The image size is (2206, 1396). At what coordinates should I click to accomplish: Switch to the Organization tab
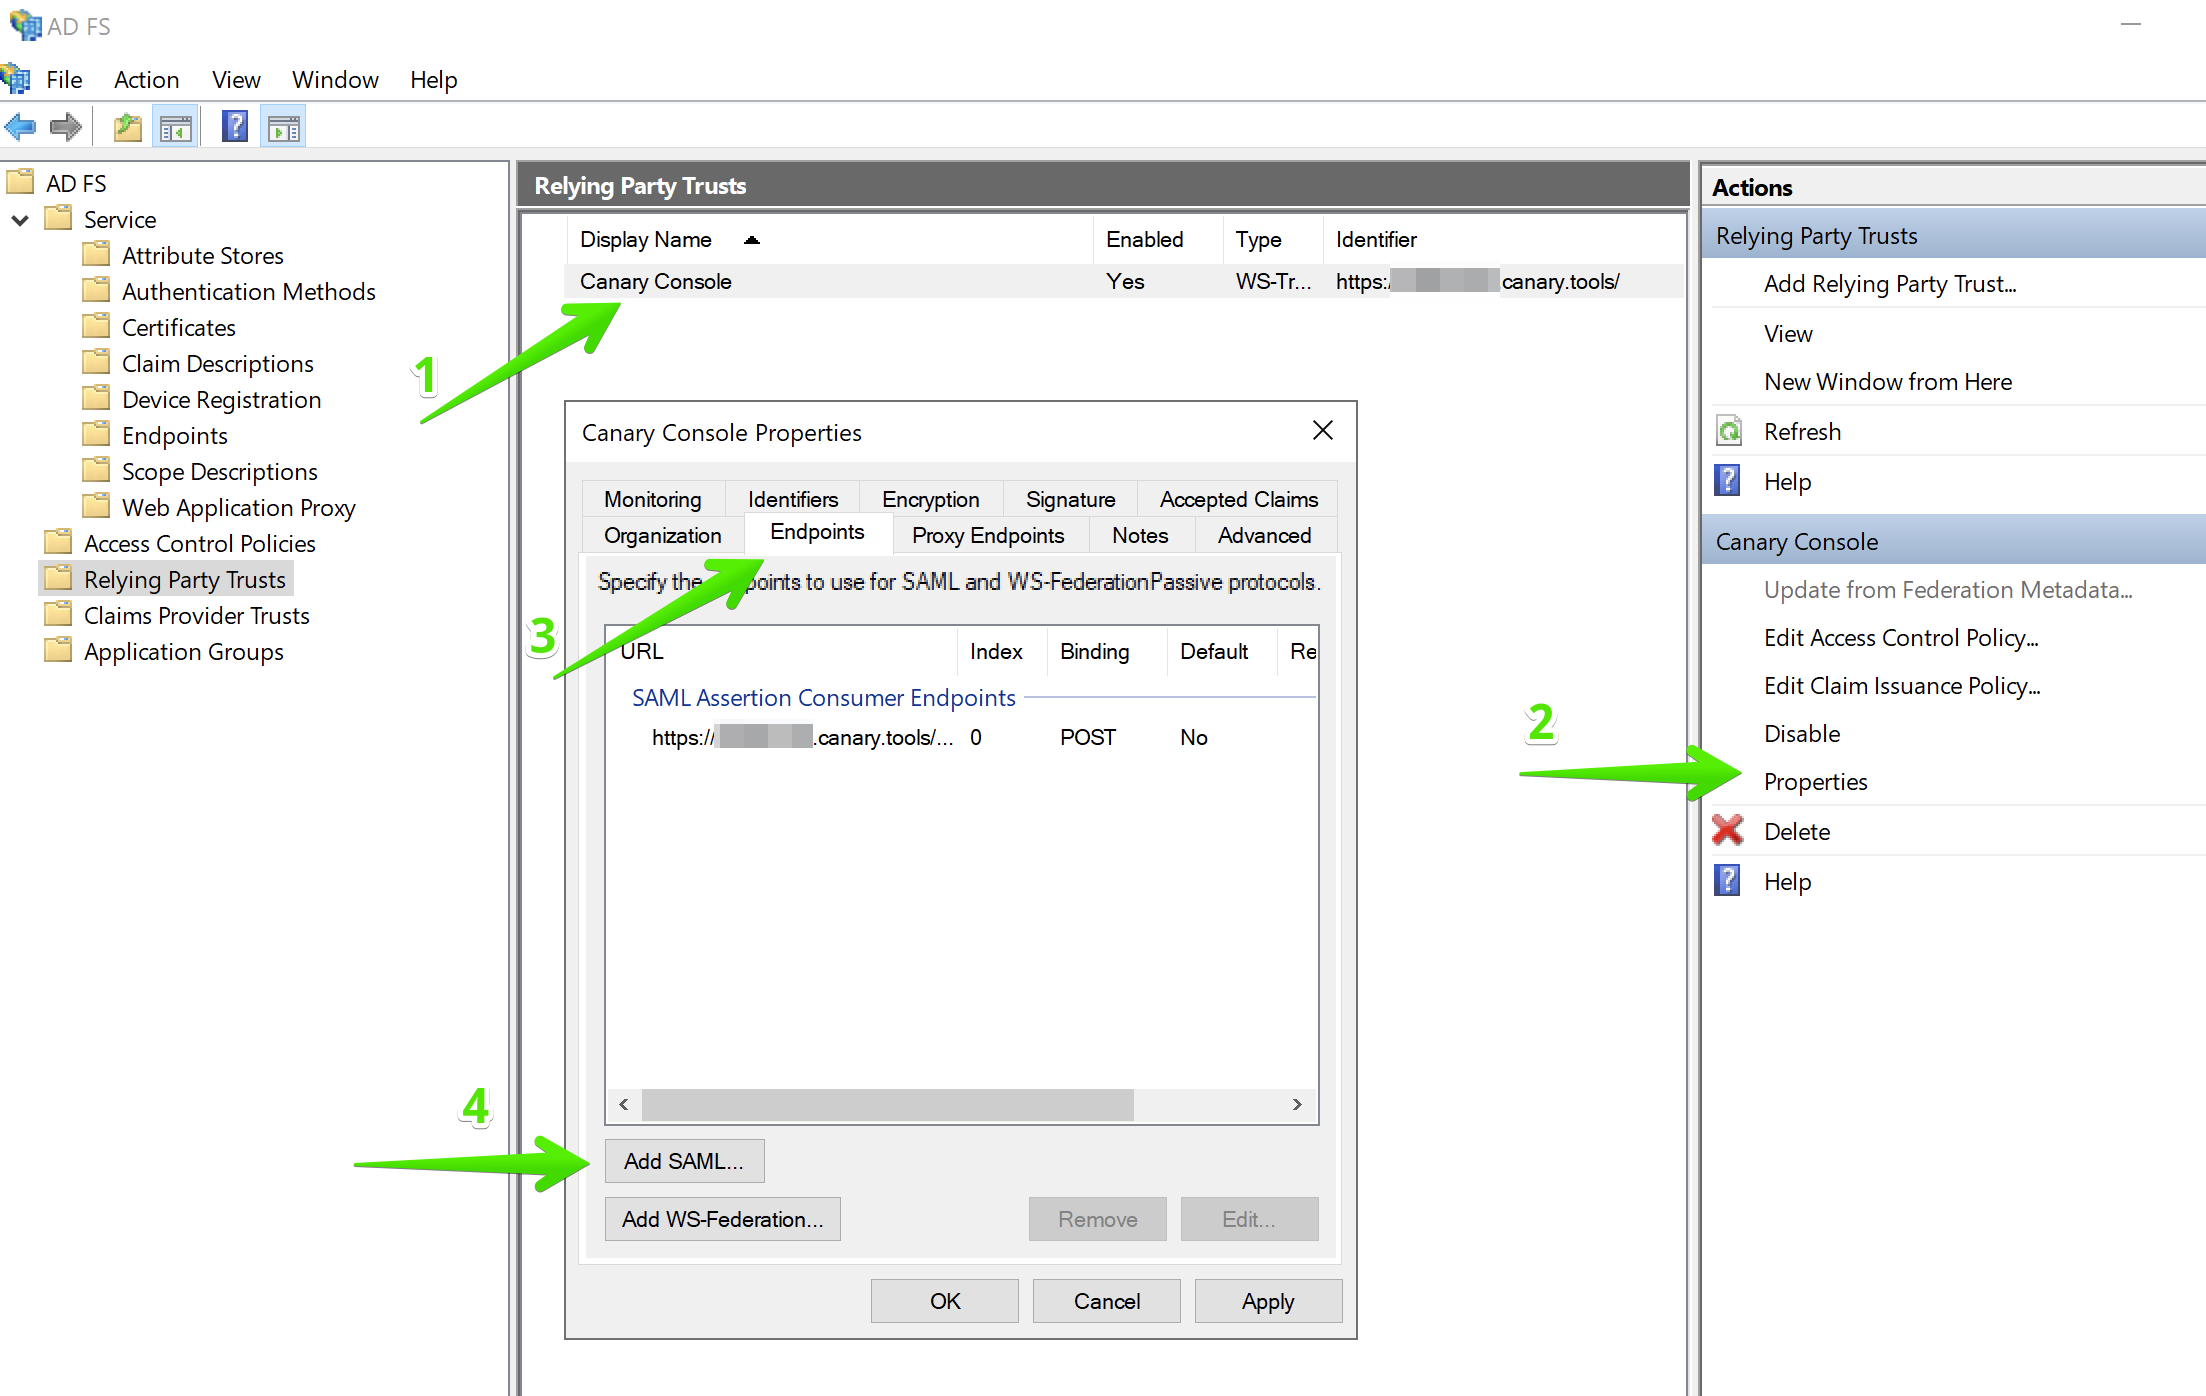coord(663,535)
